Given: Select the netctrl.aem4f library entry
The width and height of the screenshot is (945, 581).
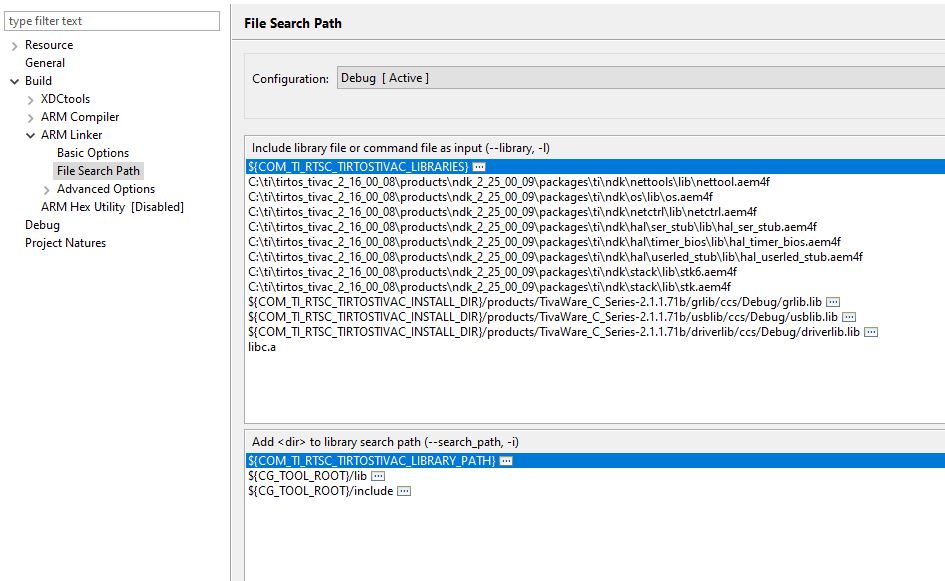Looking at the screenshot, I should [503, 212].
